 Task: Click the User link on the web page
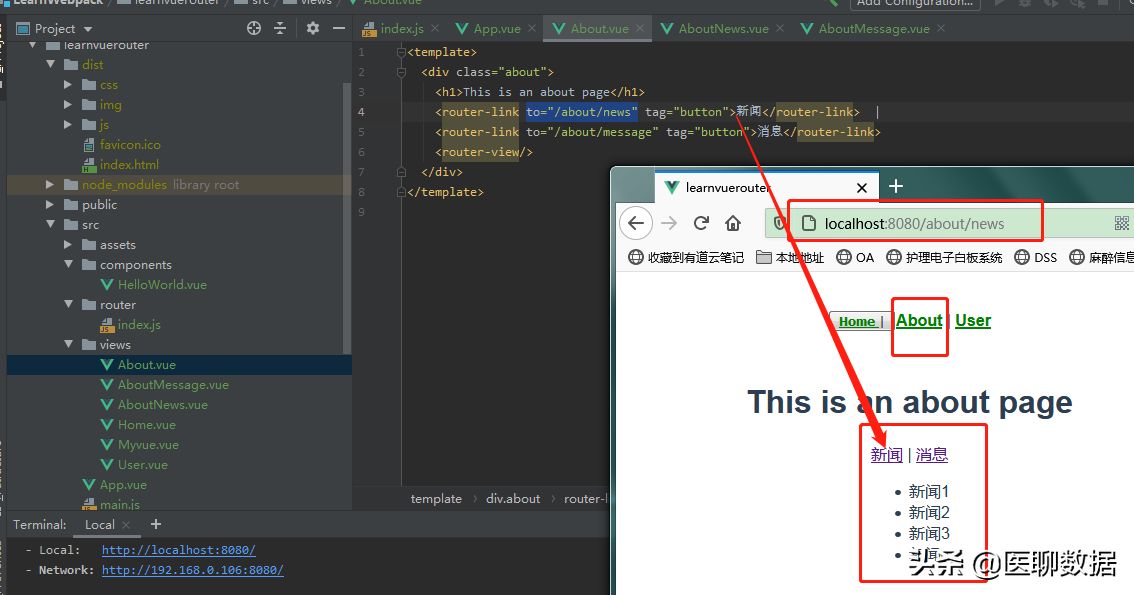973,320
